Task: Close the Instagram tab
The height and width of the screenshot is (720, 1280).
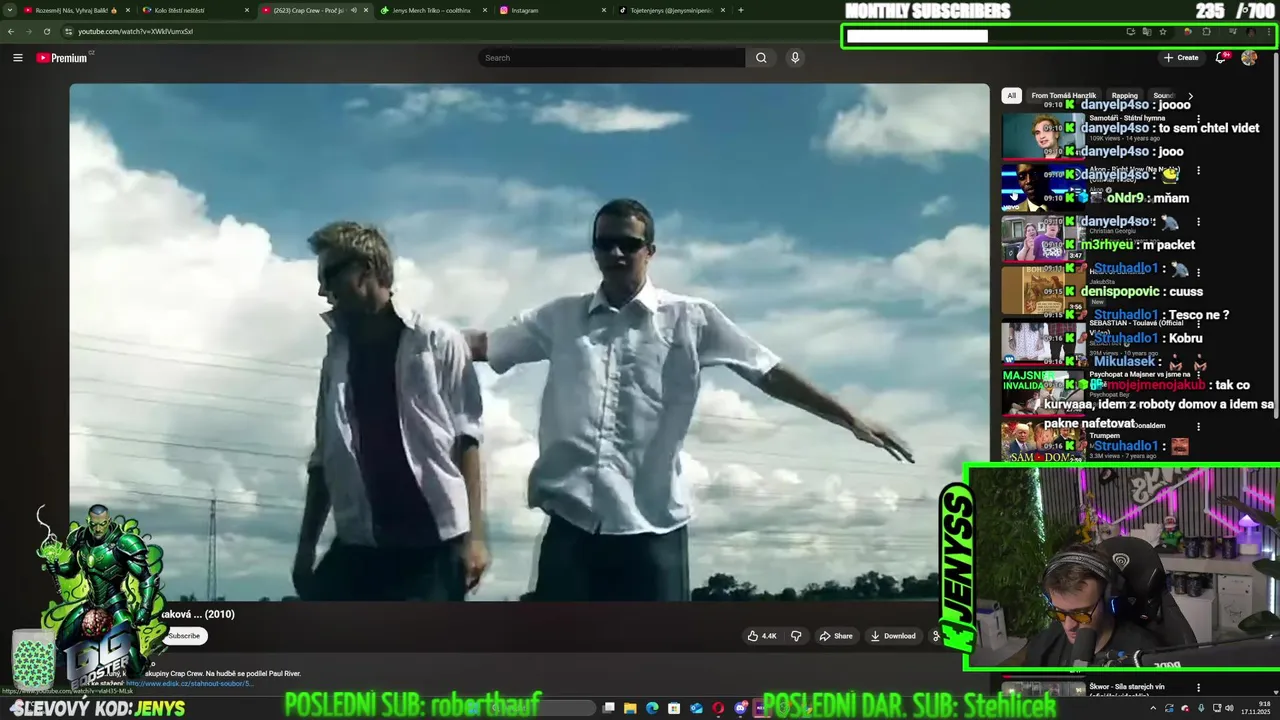Action: pos(603,10)
